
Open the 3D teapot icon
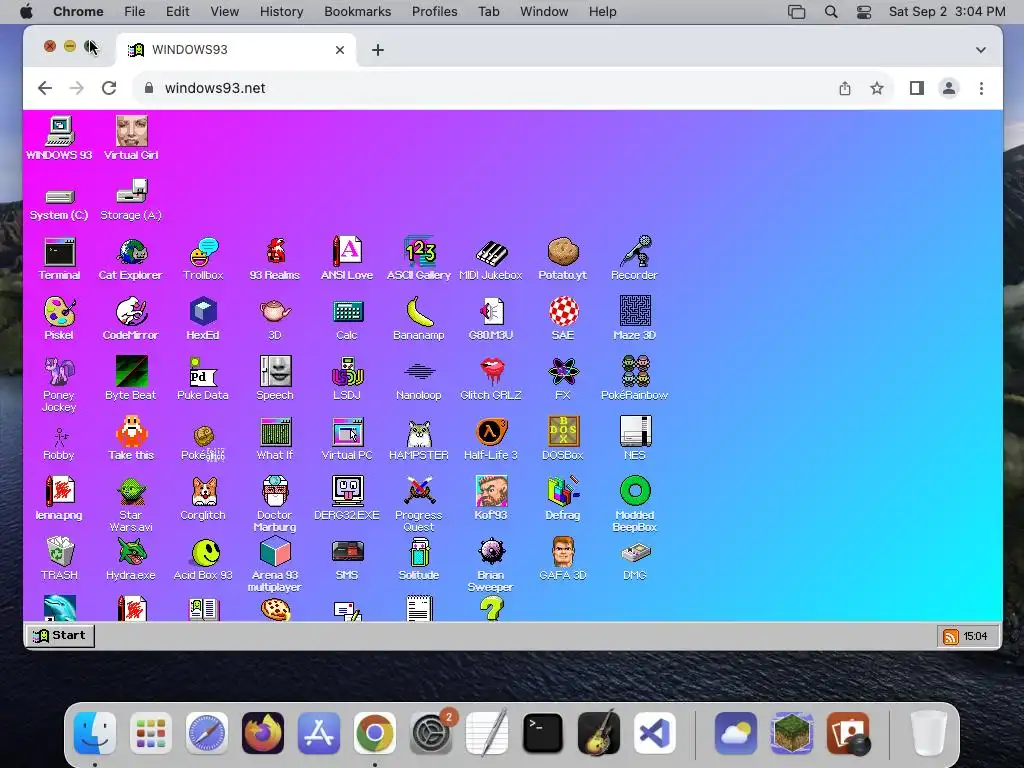pyautogui.click(x=275, y=319)
